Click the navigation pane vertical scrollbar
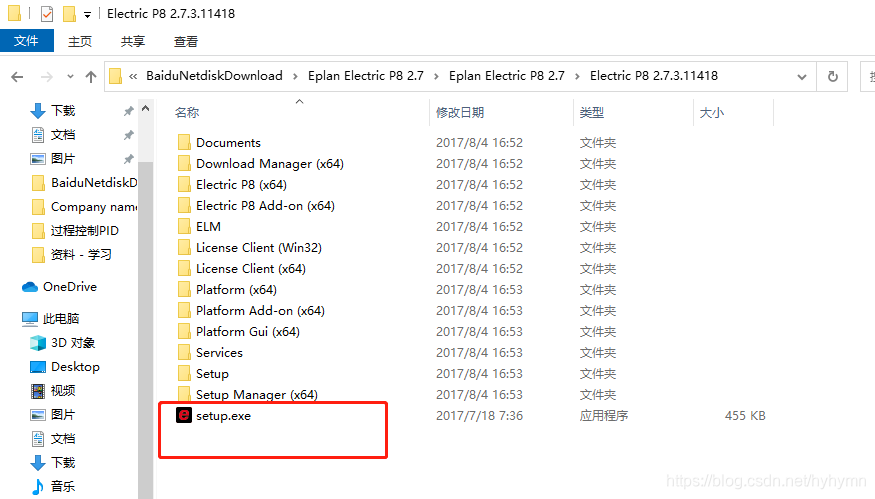This screenshot has height=499, width=875. 146,300
